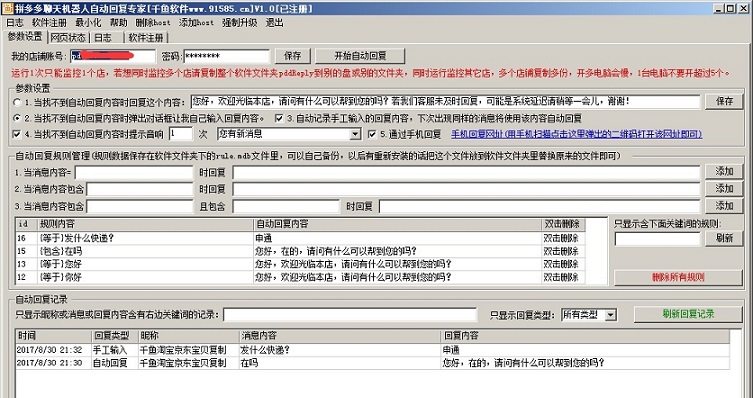Open the 手机回复网址 link
Screen dimensions: 753x398
click(576, 134)
